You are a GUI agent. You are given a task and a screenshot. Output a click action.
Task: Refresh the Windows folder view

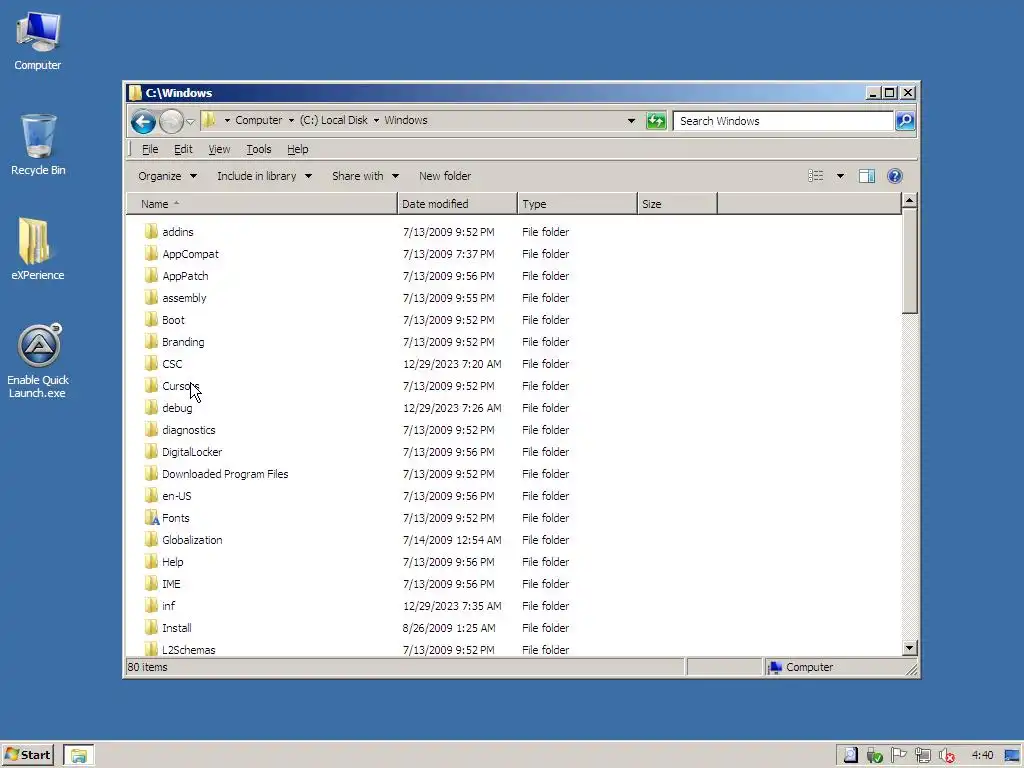[x=656, y=121]
